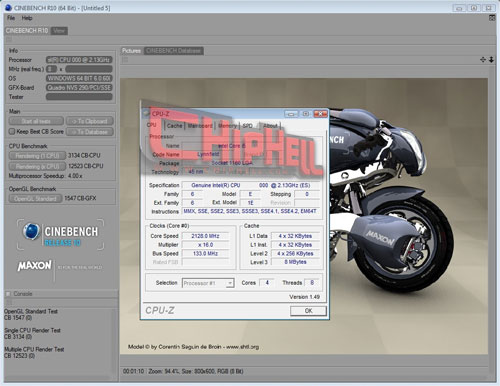Screen dimensions: 500x386
Task: Open the CINEBENCH Database tab
Action: [173, 51]
